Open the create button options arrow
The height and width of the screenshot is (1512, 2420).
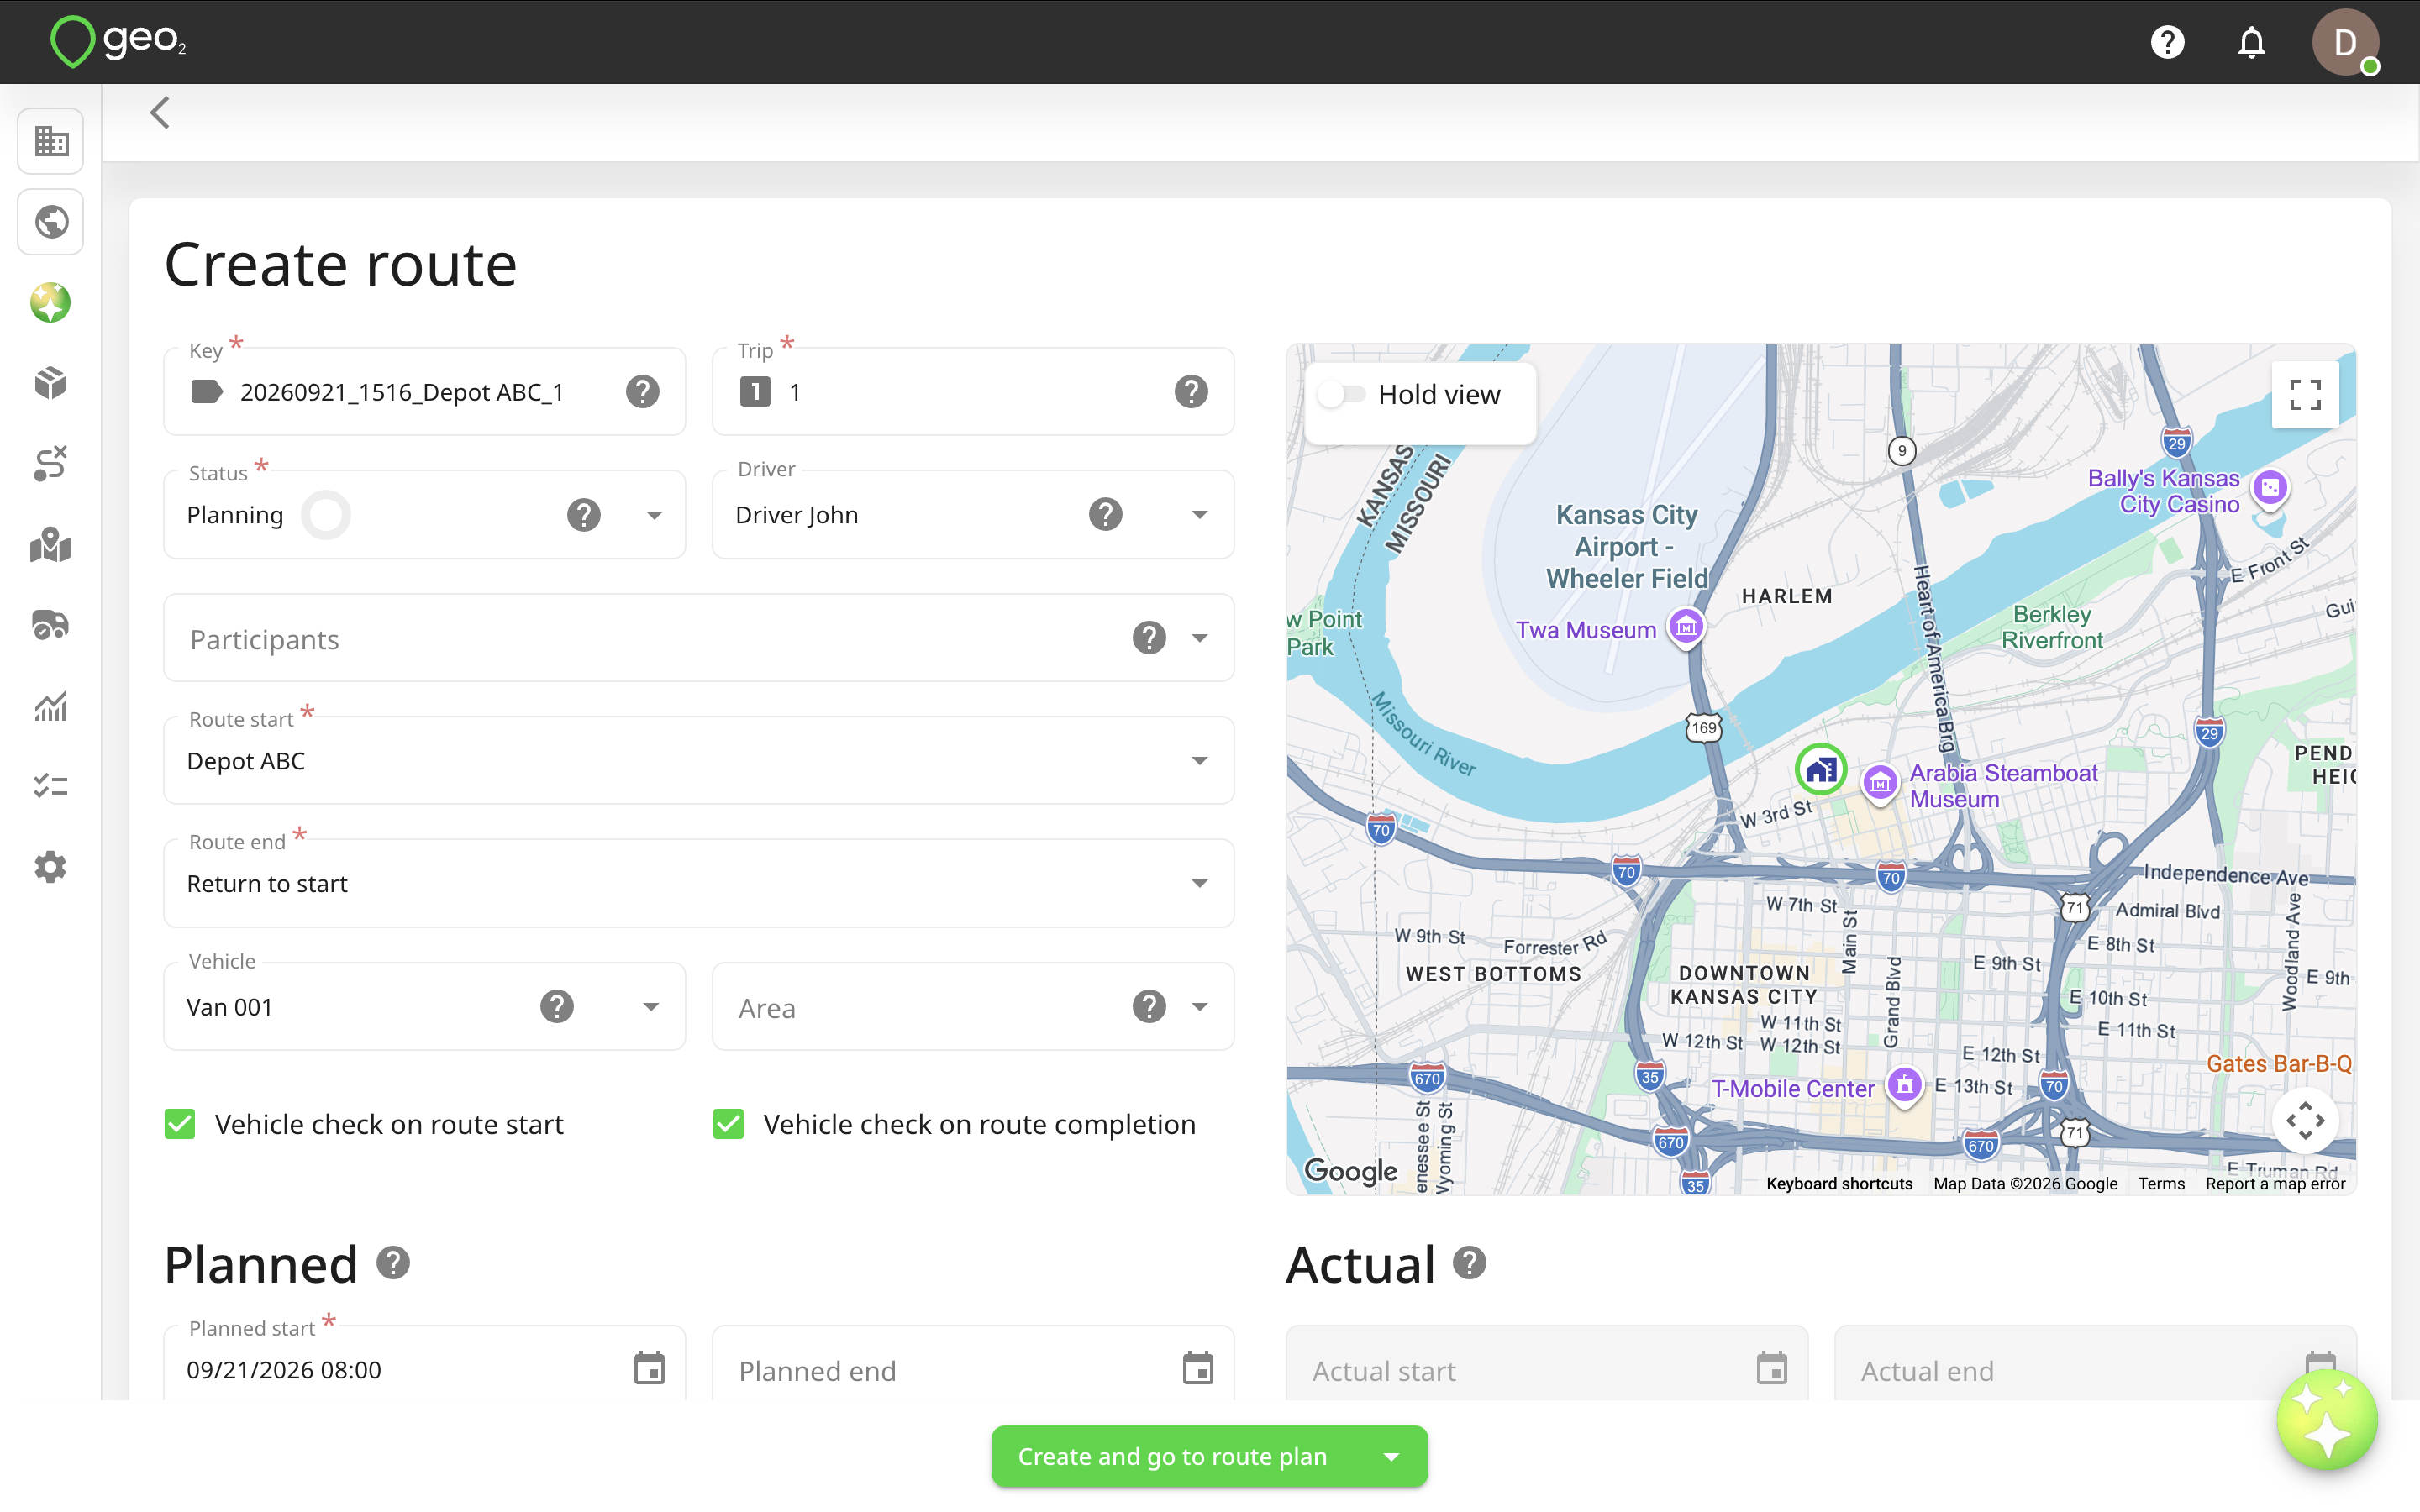pos(1391,1457)
